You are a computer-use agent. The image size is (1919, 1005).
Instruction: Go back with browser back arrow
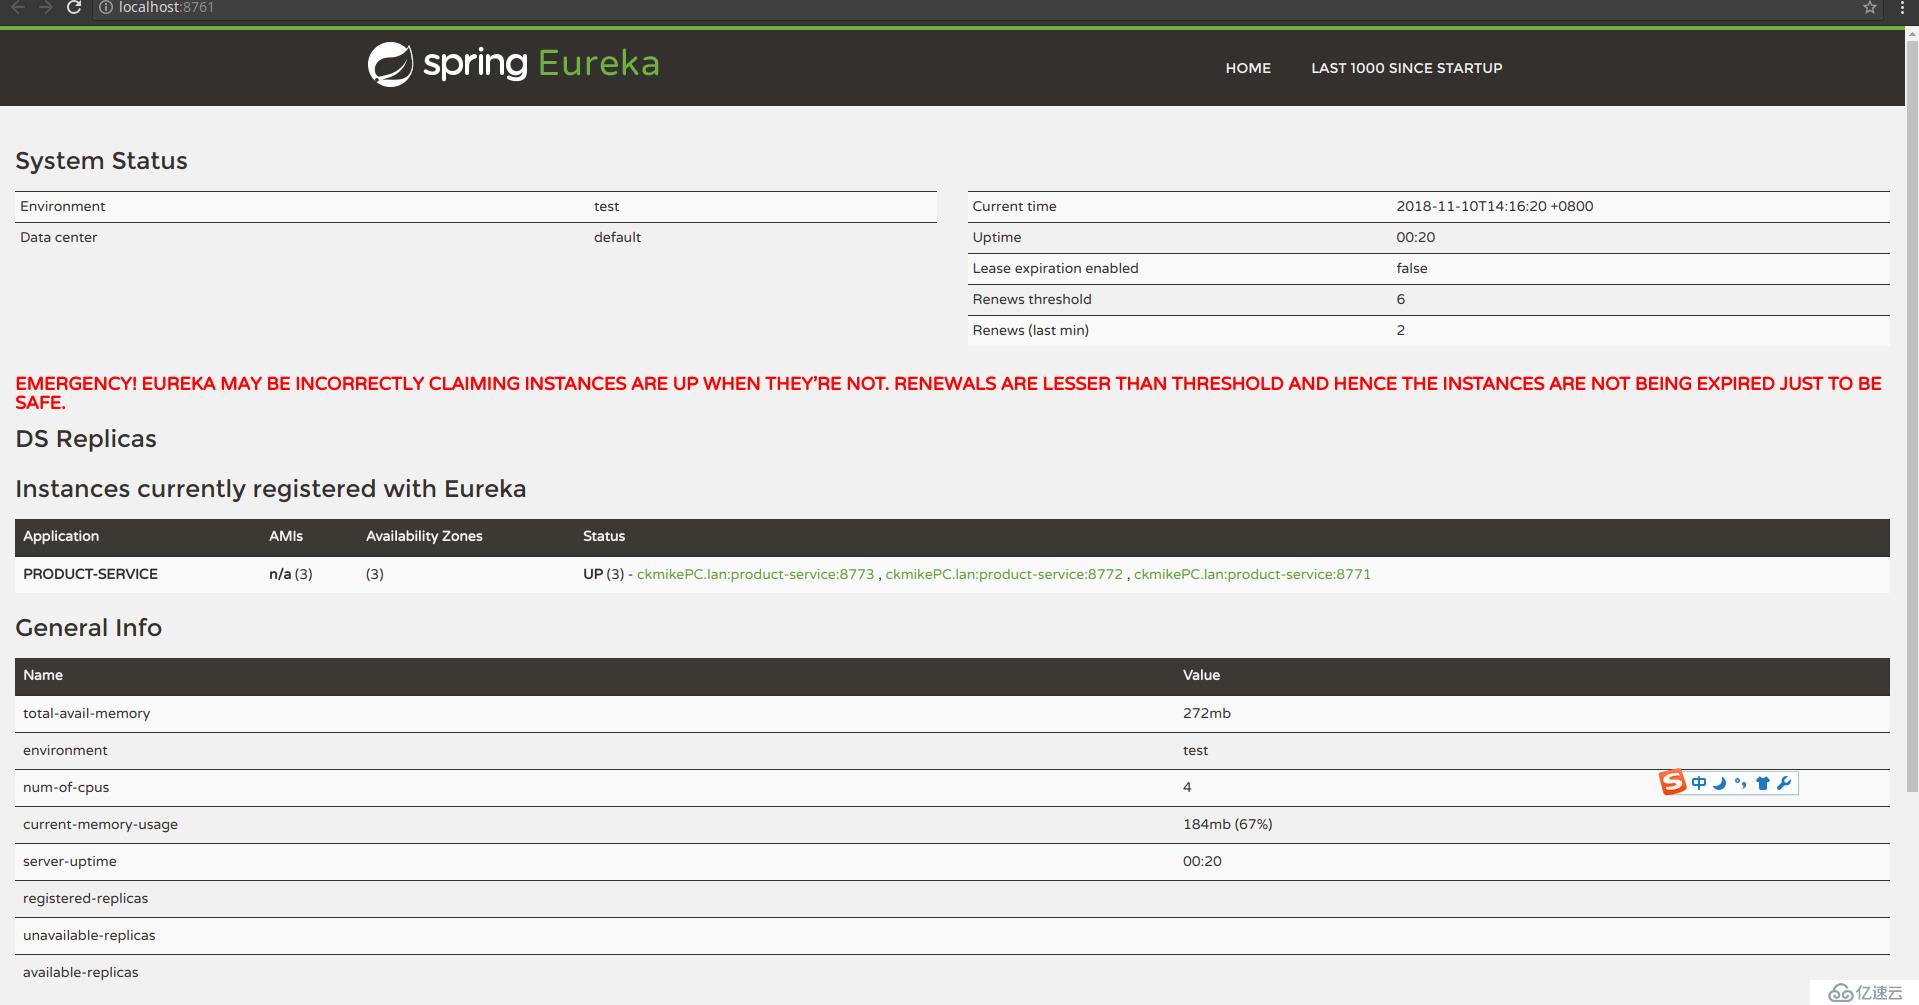(18, 7)
